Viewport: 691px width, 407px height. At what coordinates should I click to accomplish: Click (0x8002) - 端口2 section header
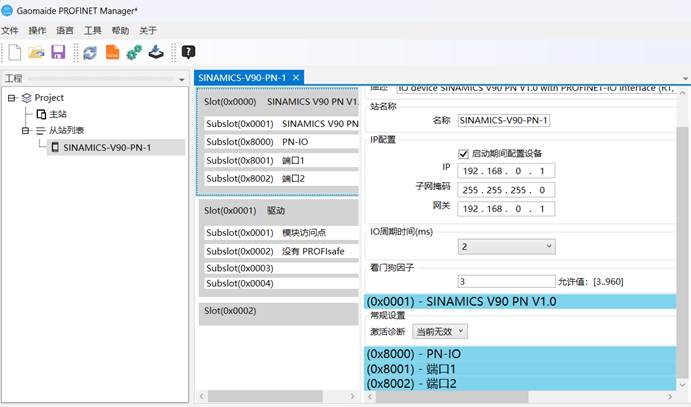(x=520, y=384)
